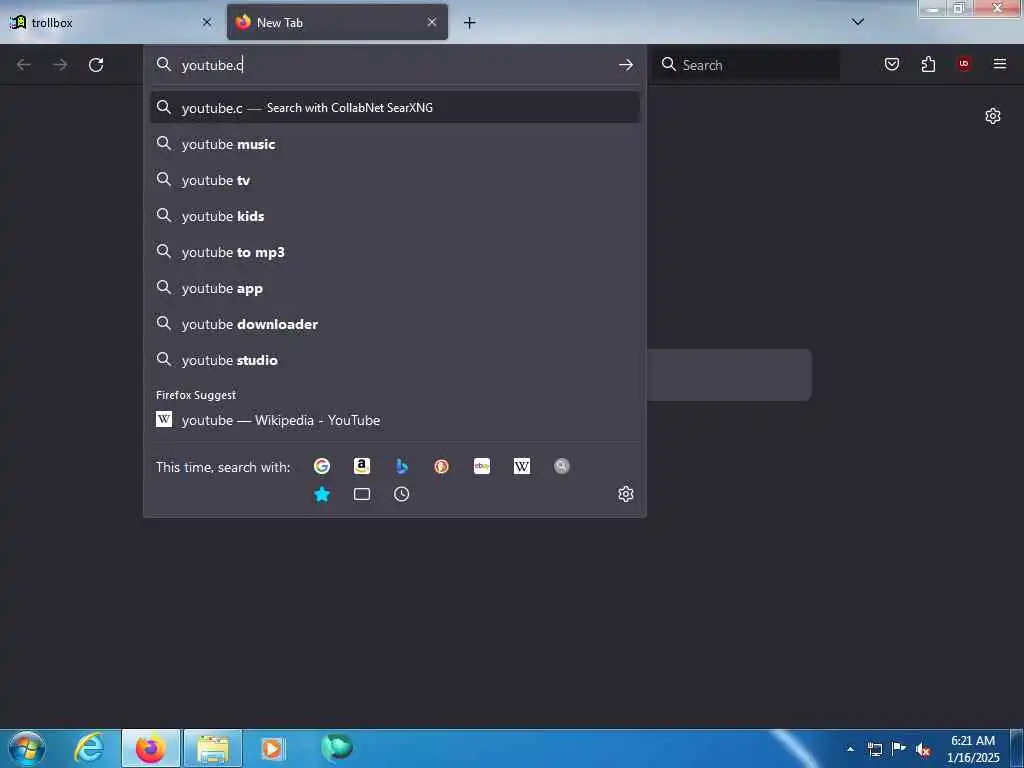Viewport: 1024px width, 768px height.
Task: Show hidden system tray icons
Action: 850,749
